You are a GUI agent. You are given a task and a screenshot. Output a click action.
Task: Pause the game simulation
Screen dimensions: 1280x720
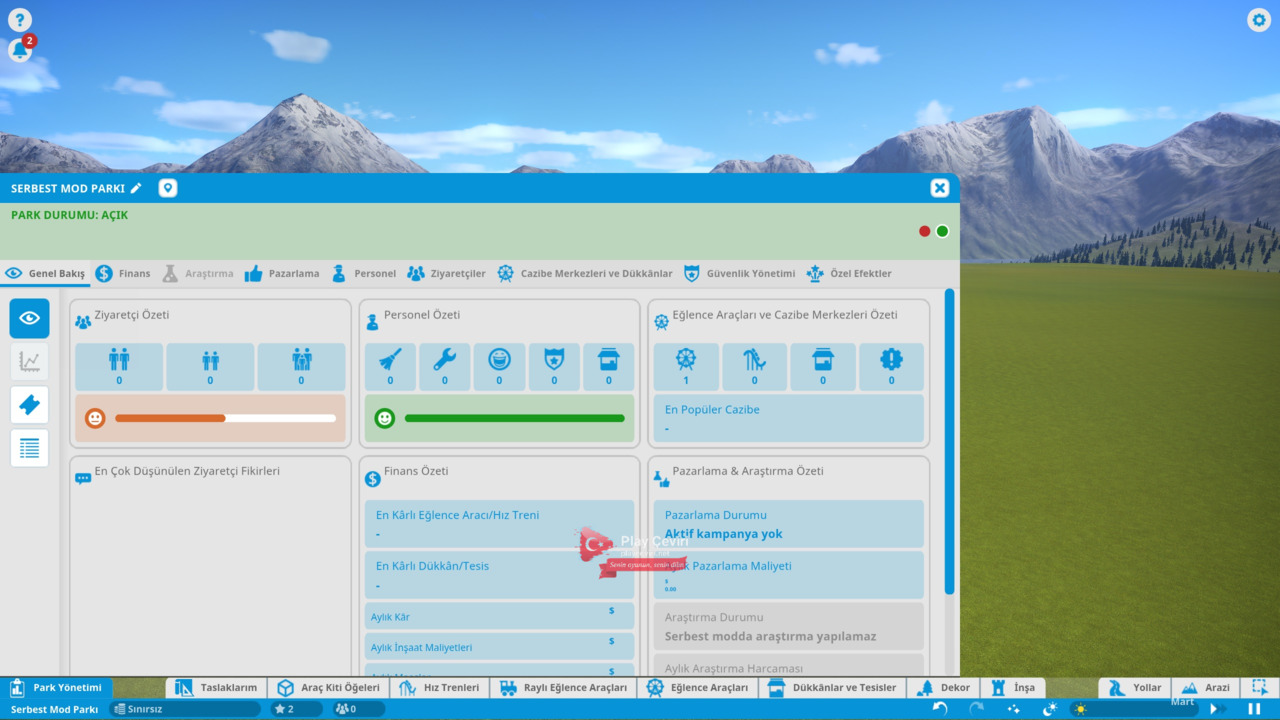click(x=1254, y=708)
